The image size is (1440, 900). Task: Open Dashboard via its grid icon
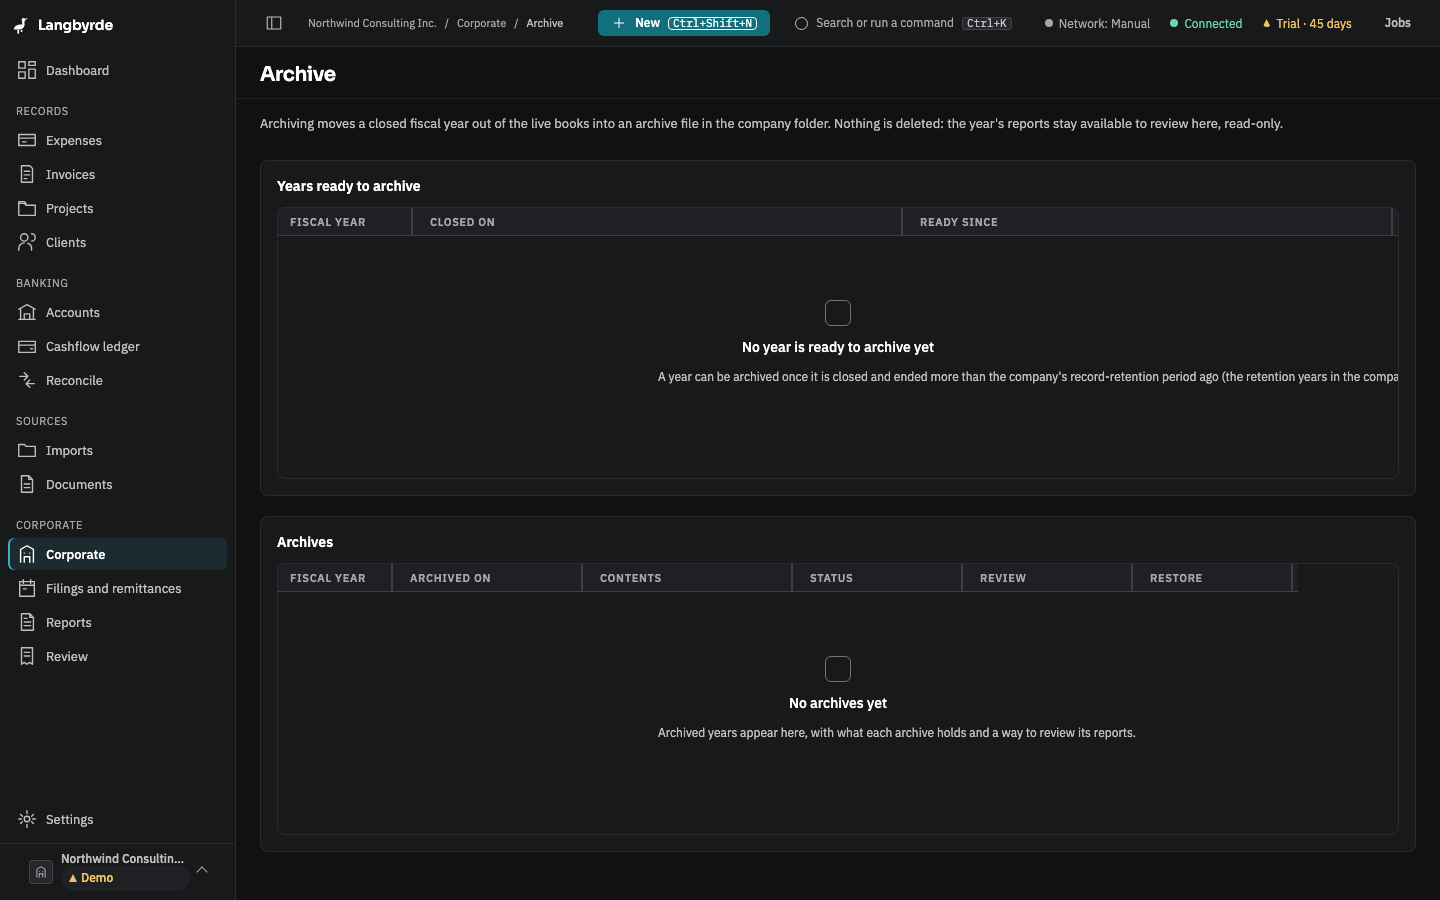coord(27,70)
